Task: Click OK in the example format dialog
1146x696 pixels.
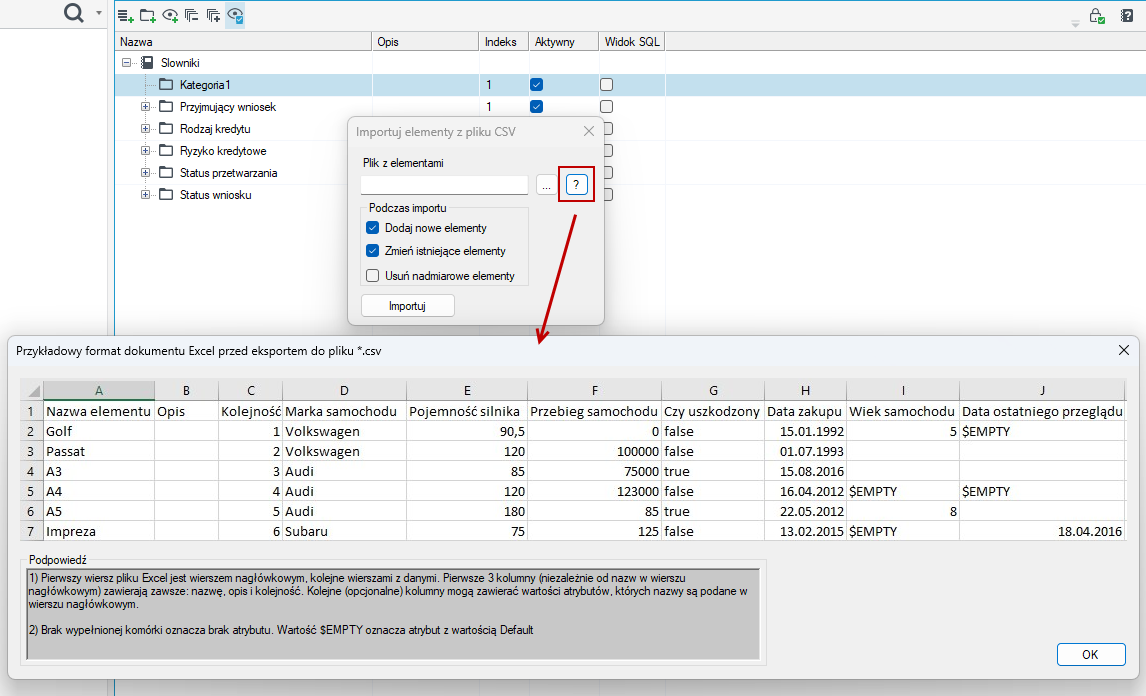Action: pos(1090,654)
